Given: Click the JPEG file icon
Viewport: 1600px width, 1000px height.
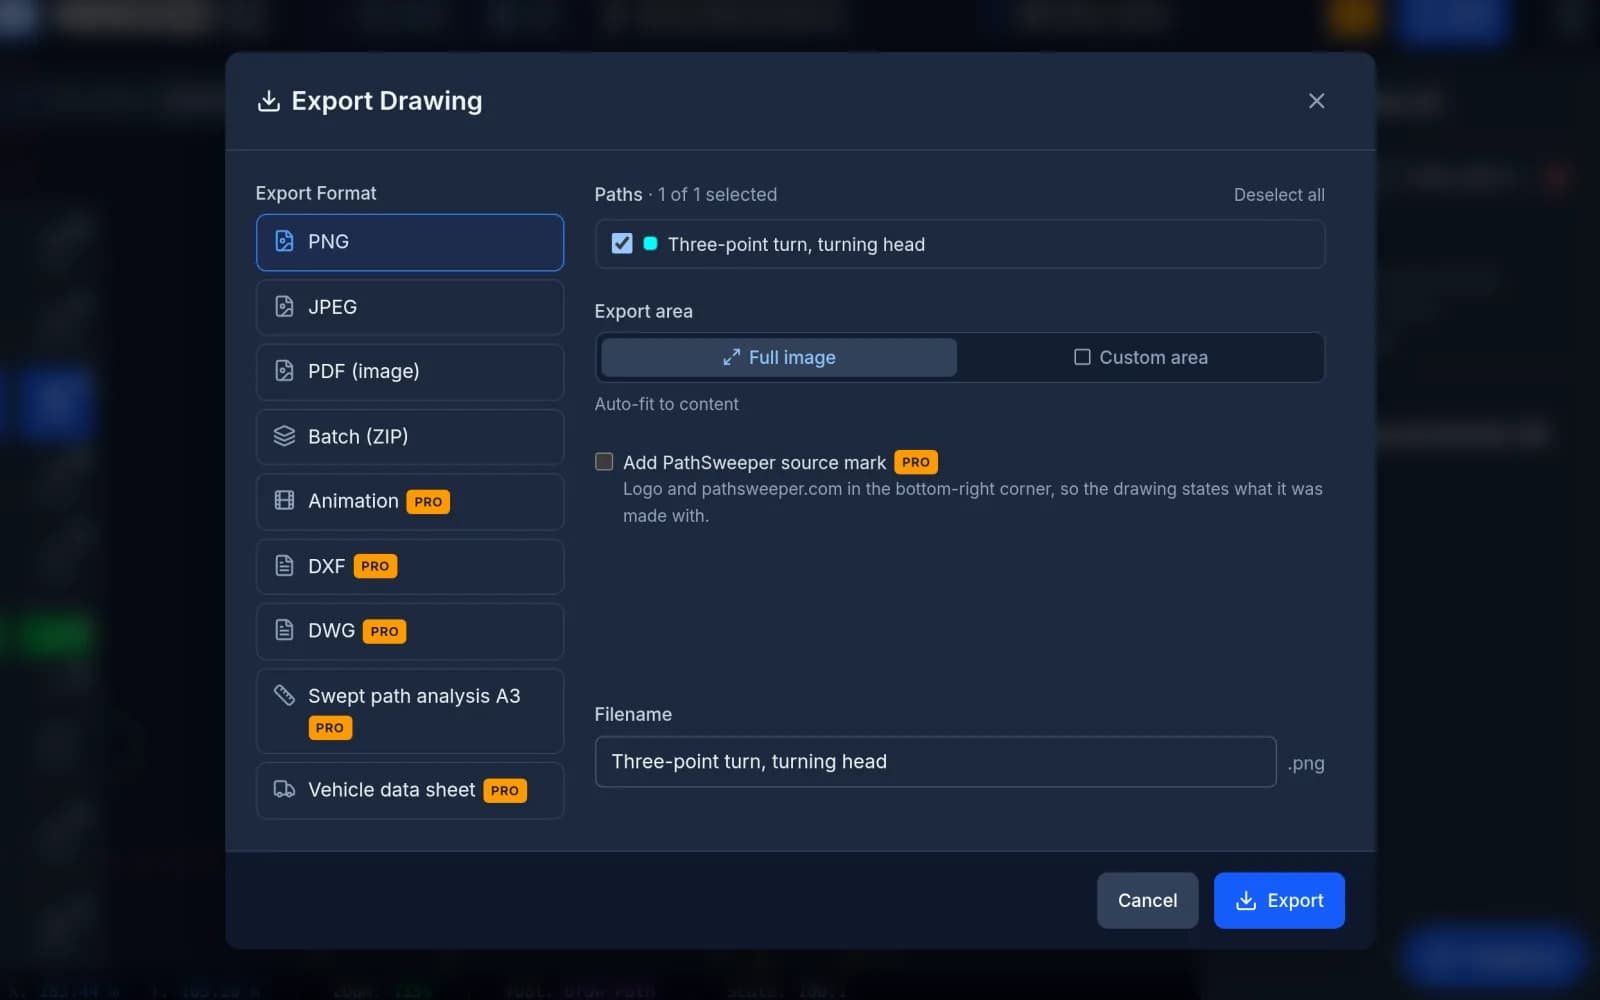Looking at the screenshot, I should point(284,306).
